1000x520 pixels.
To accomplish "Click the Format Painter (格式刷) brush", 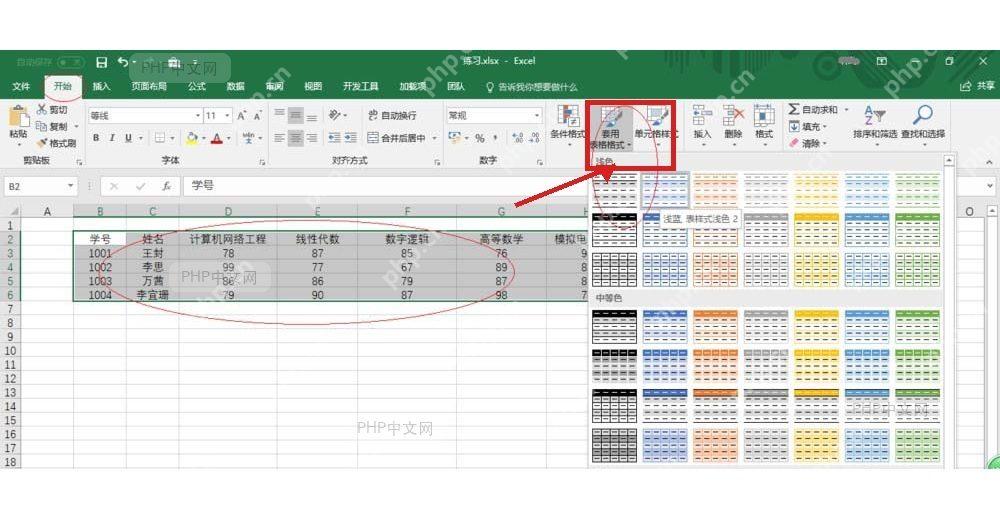I will (57, 143).
